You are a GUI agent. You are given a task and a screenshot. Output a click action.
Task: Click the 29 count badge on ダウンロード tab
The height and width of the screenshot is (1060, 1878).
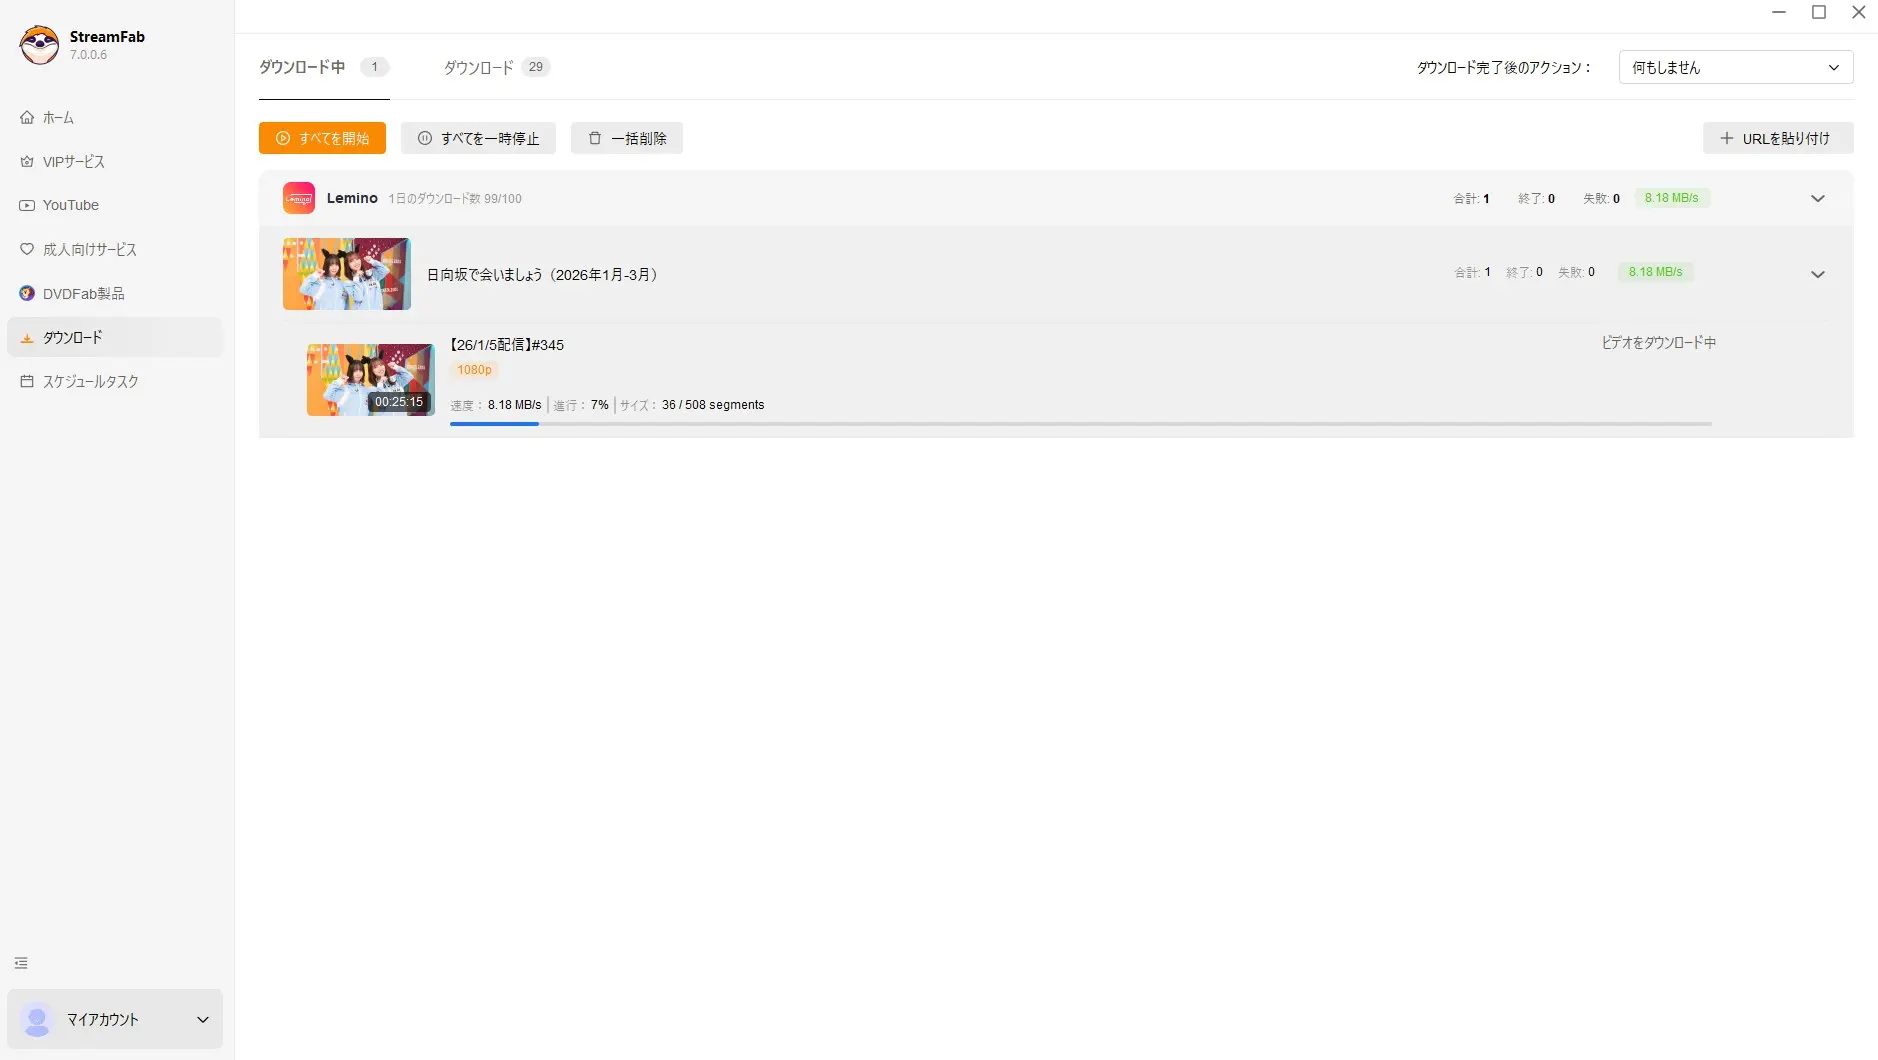coord(536,67)
